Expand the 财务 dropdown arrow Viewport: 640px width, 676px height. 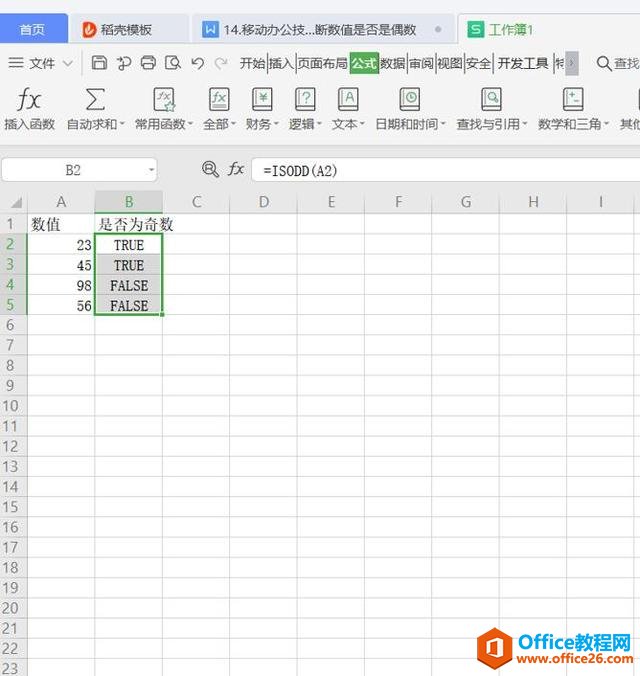pos(276,124)
